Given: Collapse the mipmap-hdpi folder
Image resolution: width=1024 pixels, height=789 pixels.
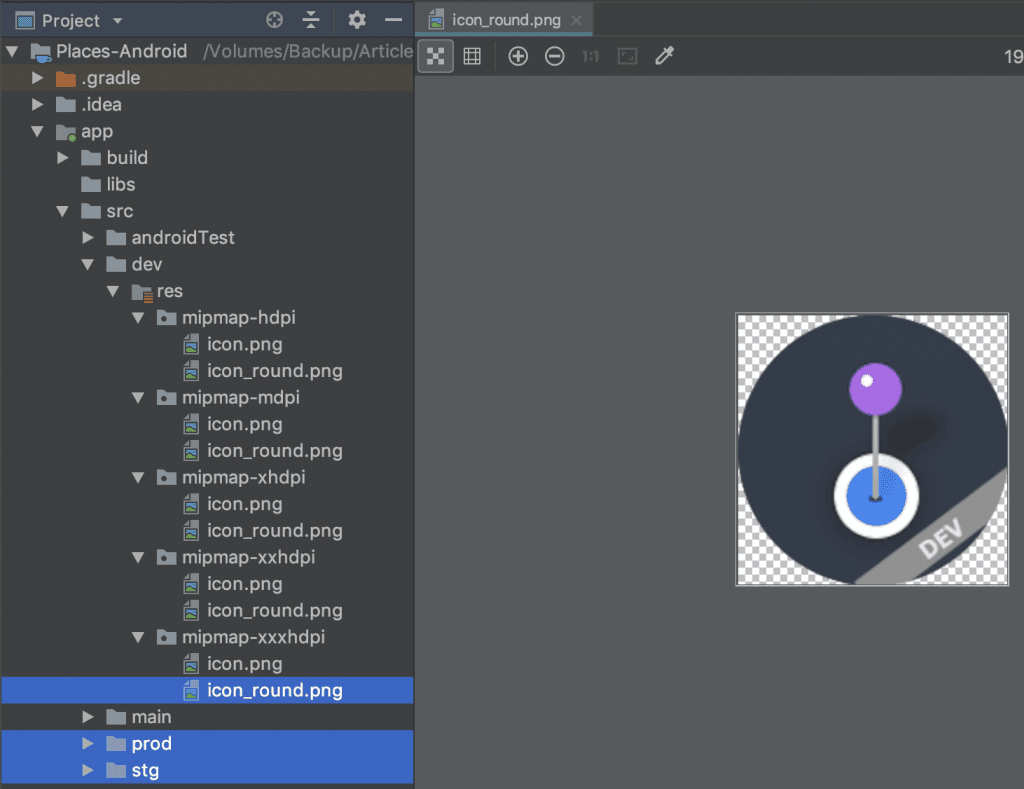Looking at the screenshot, I should click(x=138, y=318).
